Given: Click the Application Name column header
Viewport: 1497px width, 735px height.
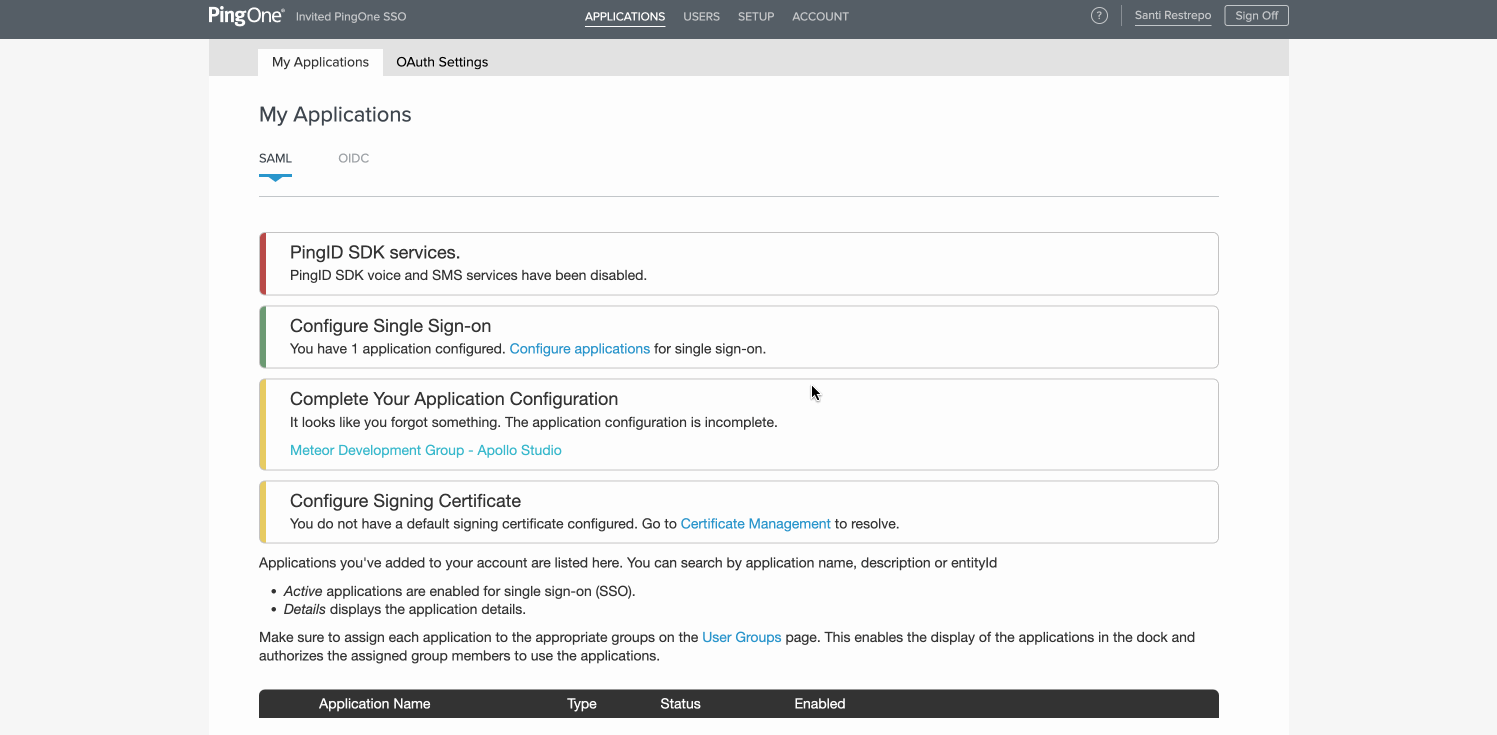Looking at the screenshot, I should pos(374,703).
